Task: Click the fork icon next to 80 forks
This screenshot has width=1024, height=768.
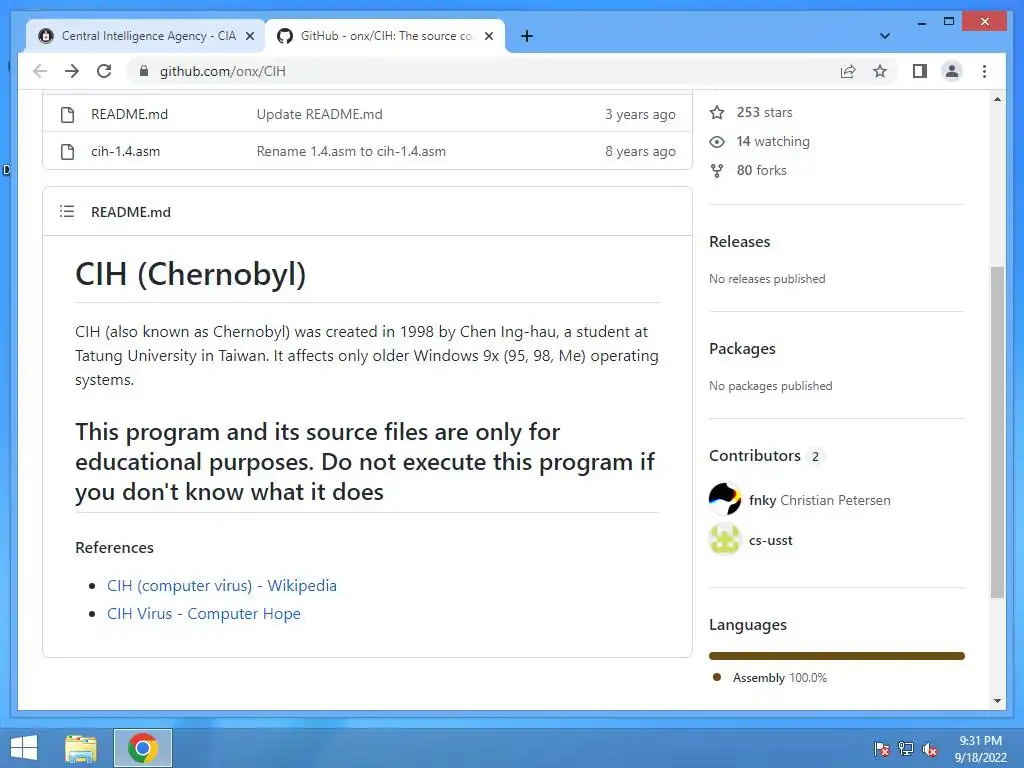Action: pos(717,170)
